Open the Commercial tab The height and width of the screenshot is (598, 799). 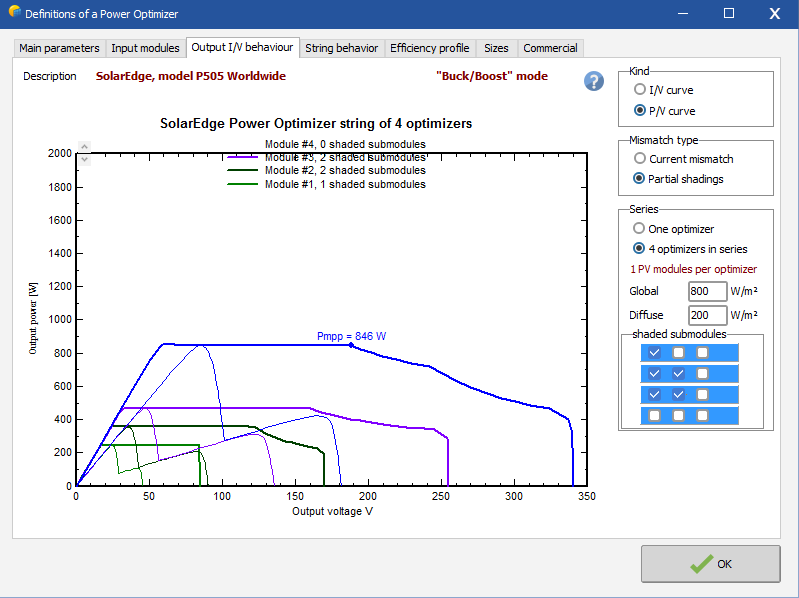(x=550, y=48)
